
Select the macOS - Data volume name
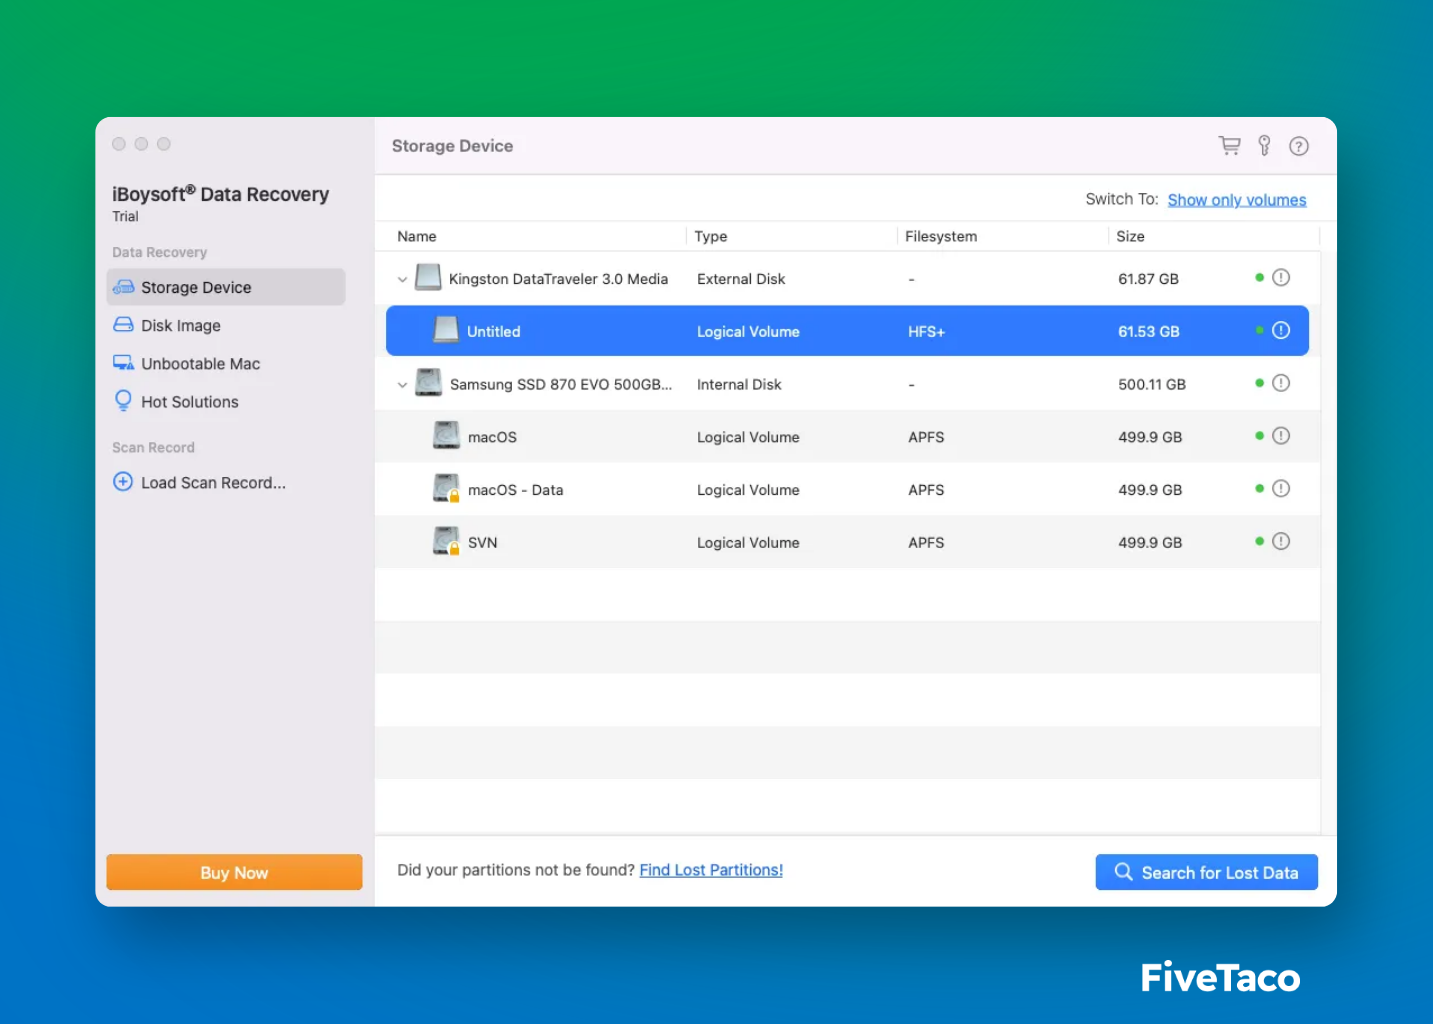[x=515, y=490]
